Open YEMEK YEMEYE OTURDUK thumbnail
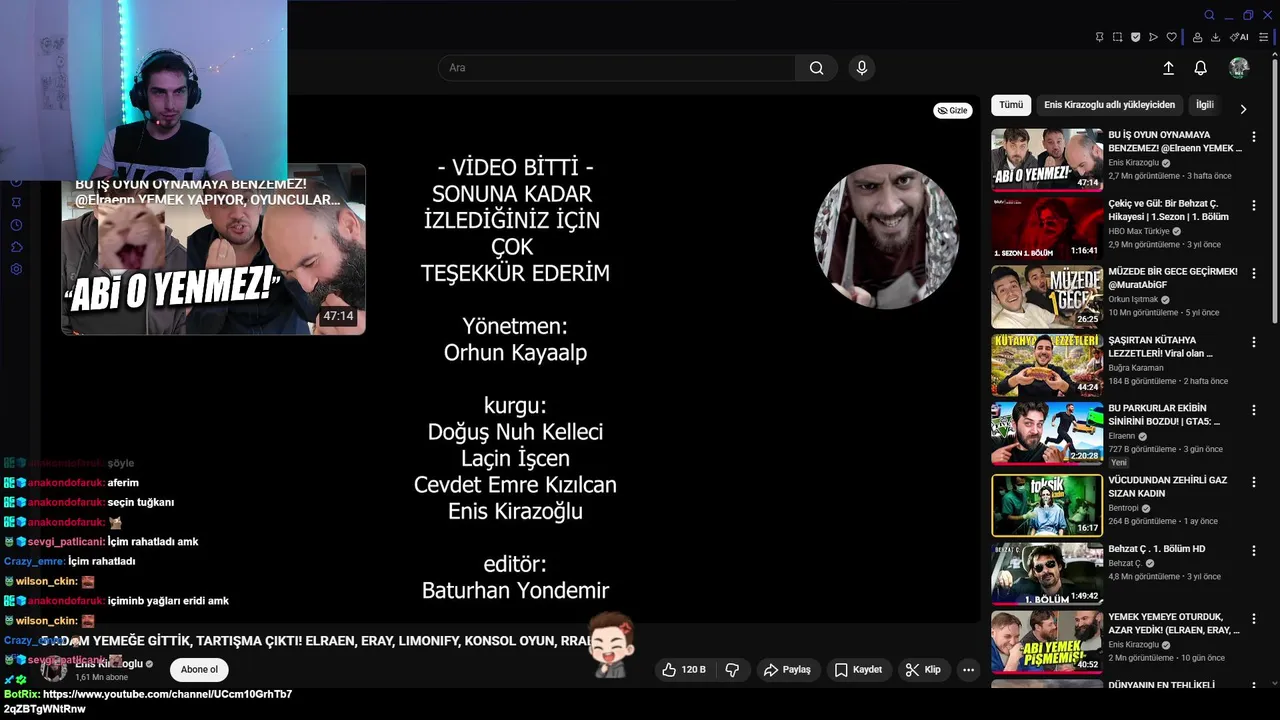1280x720 pixels. coord(1047,642)
